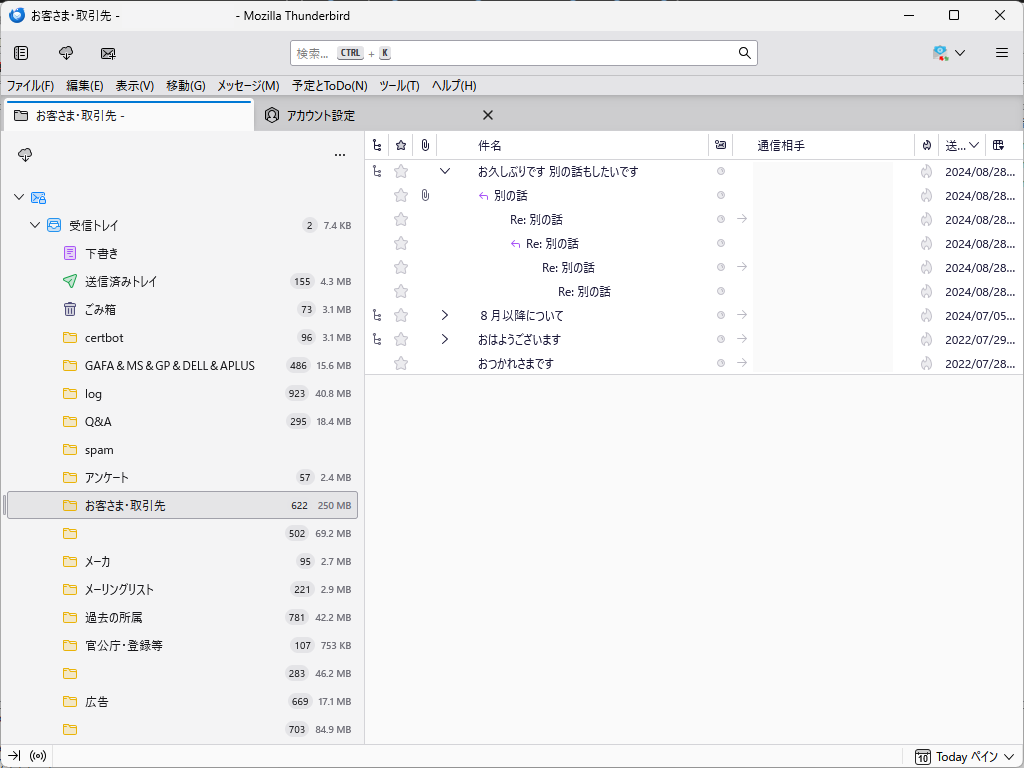This screenshot has width=1024, height=768.
Task: Click the read status column header
Action: [x=720, y=145]
